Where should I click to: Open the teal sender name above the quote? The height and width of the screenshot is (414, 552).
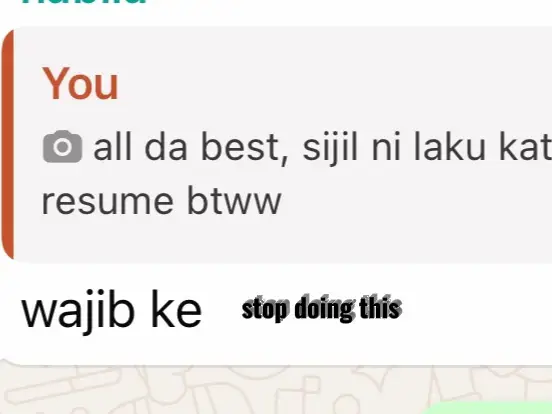click(x=84, y=2)
